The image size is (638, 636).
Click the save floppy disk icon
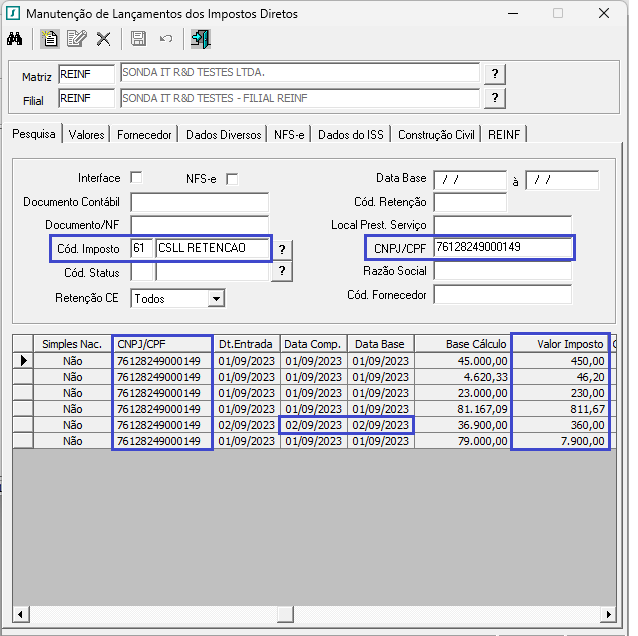138,39
